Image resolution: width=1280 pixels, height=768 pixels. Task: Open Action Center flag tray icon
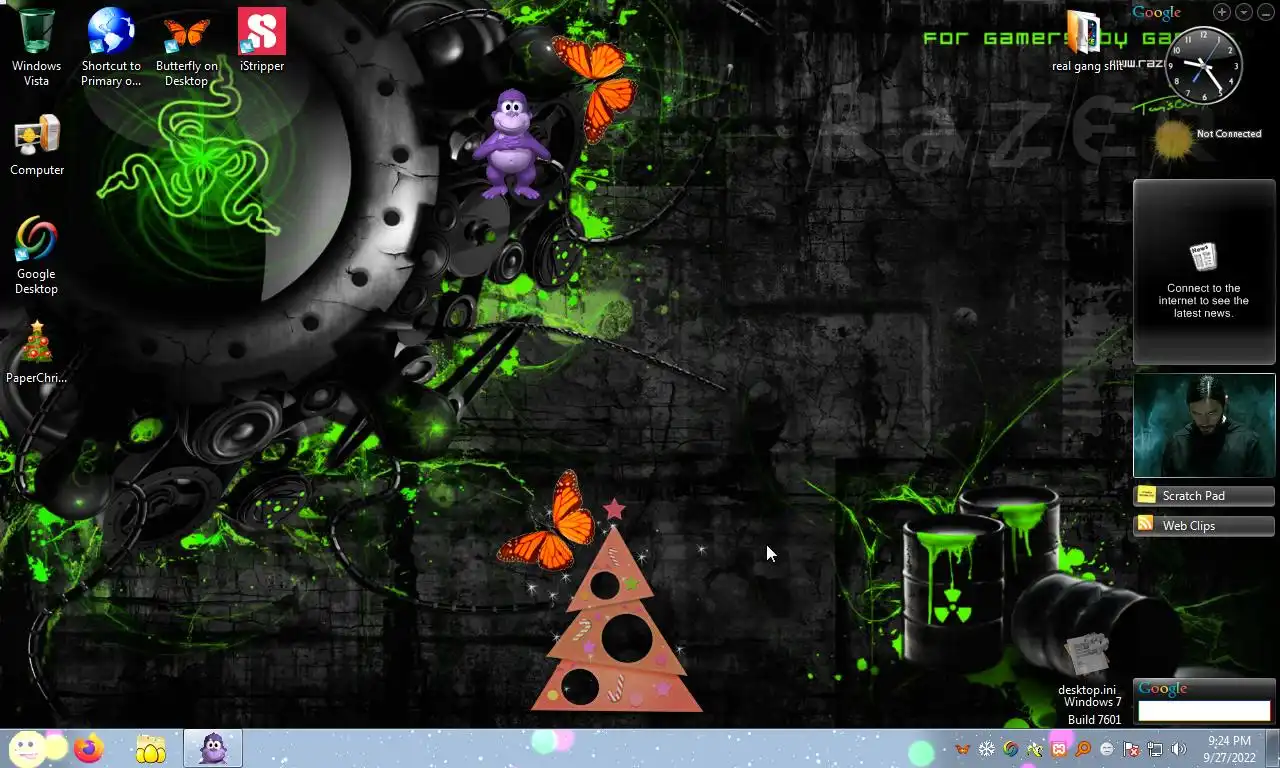[x=1131, y=749]
